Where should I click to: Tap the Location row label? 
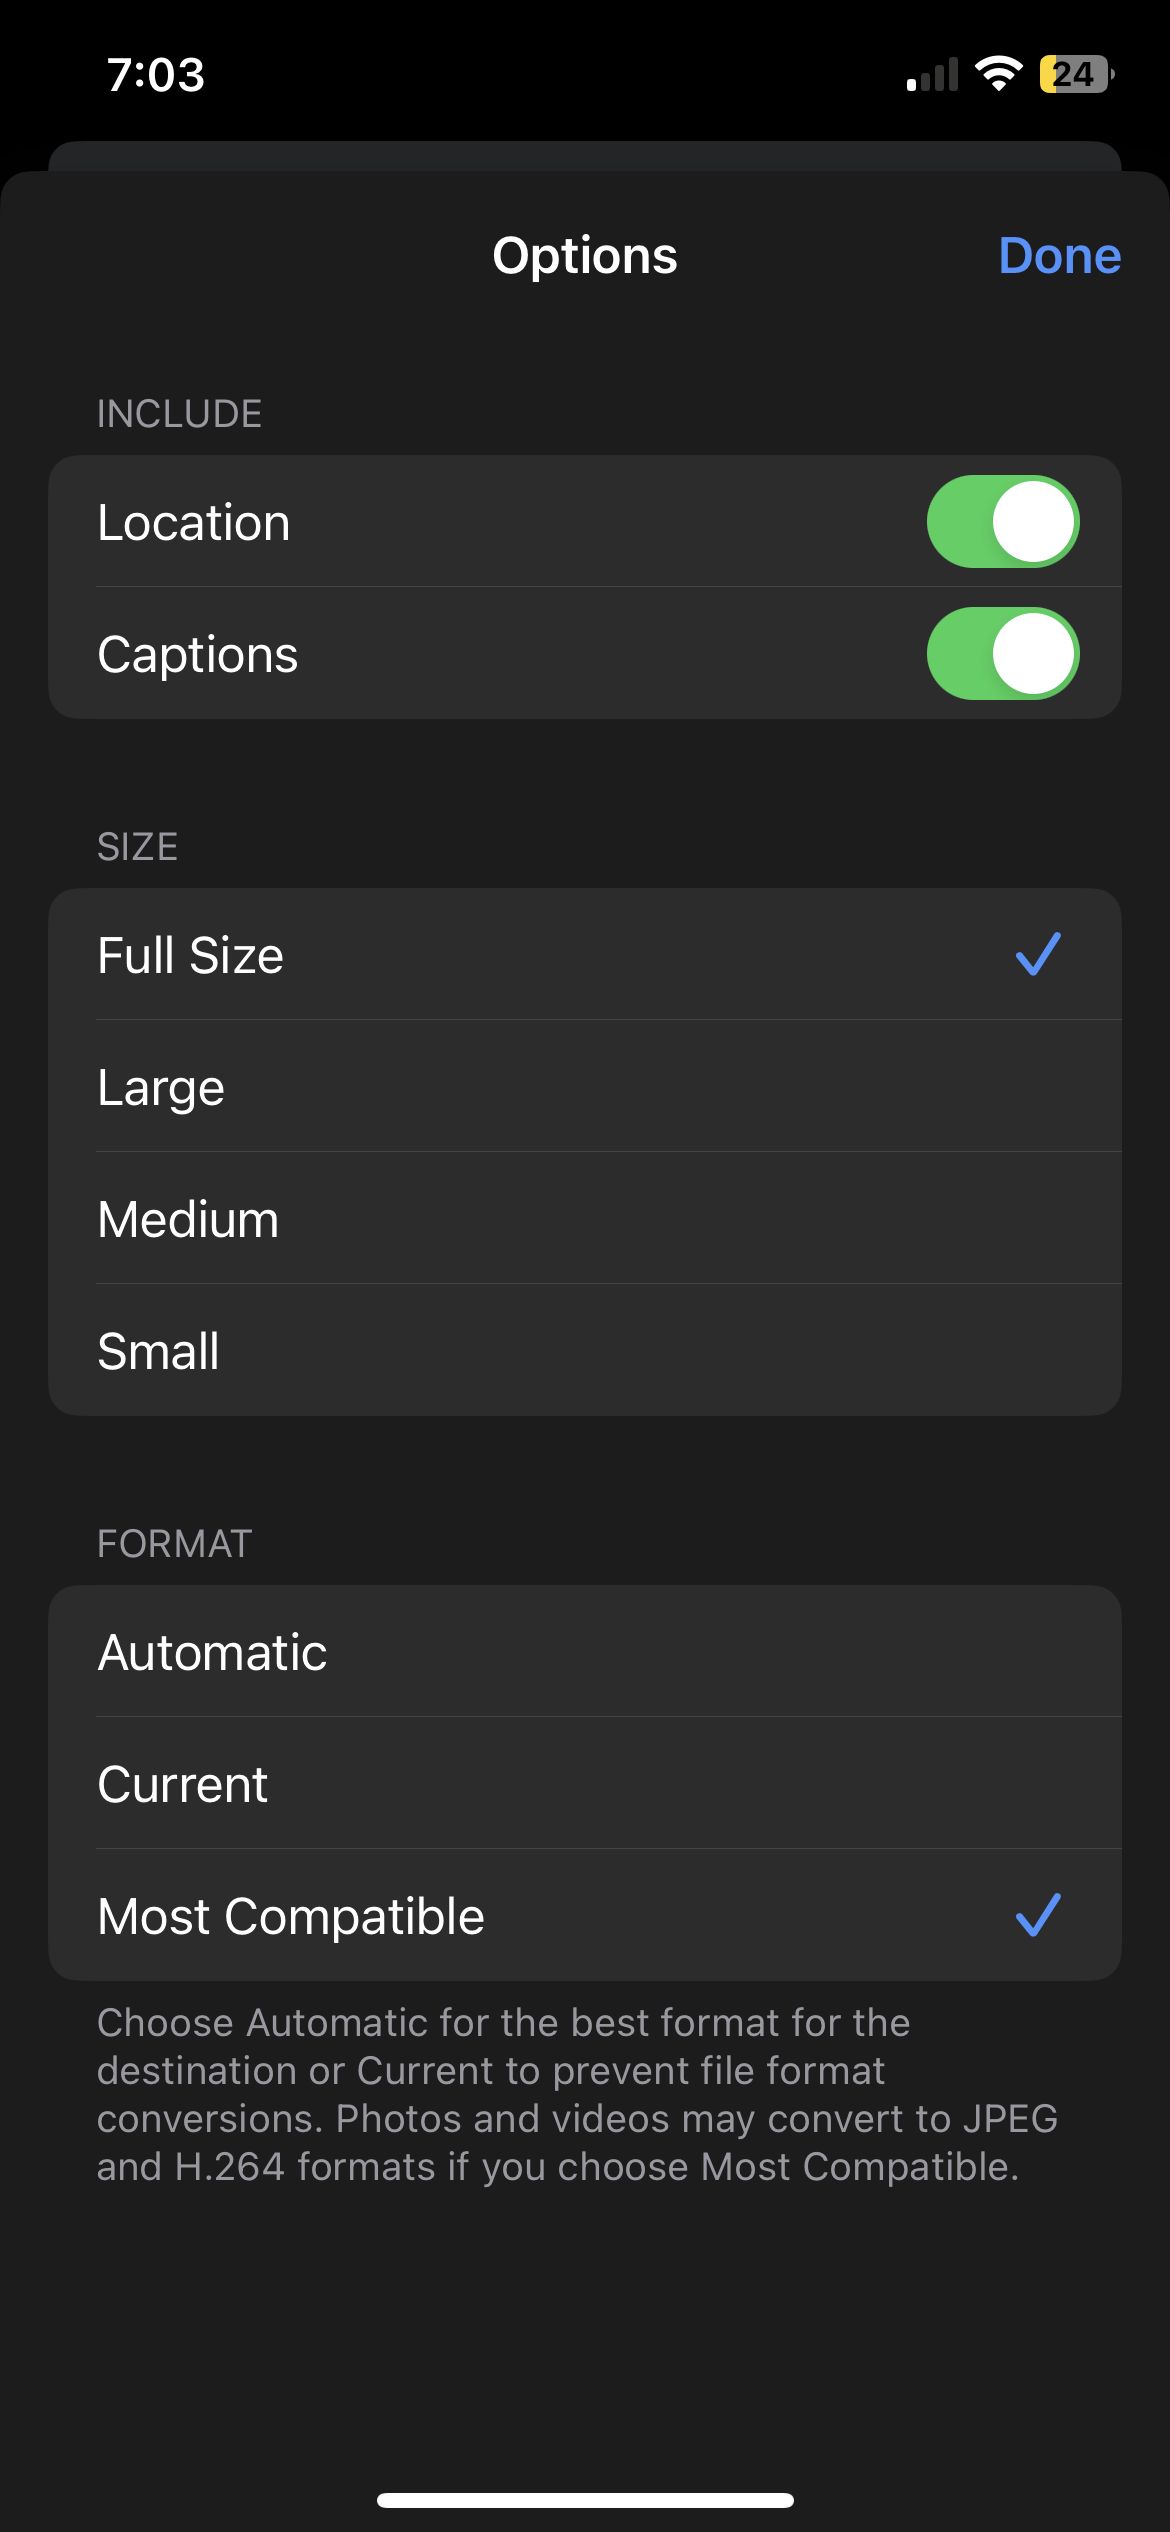tap(194, 523)
